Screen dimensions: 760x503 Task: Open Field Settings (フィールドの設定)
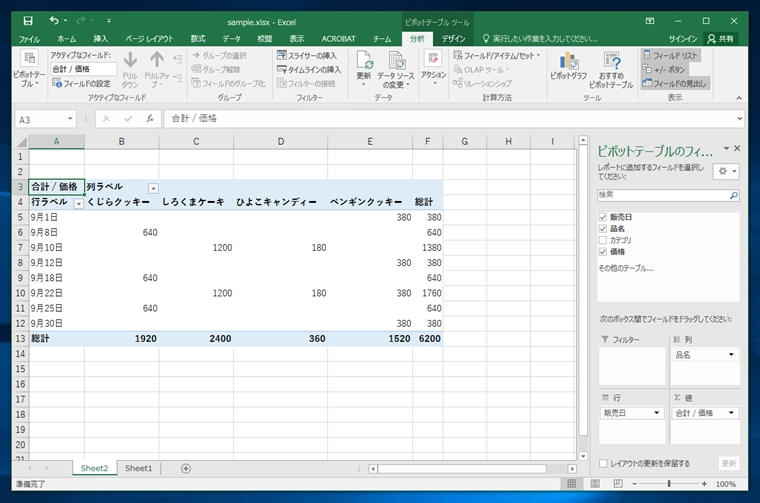pos(80,83)
